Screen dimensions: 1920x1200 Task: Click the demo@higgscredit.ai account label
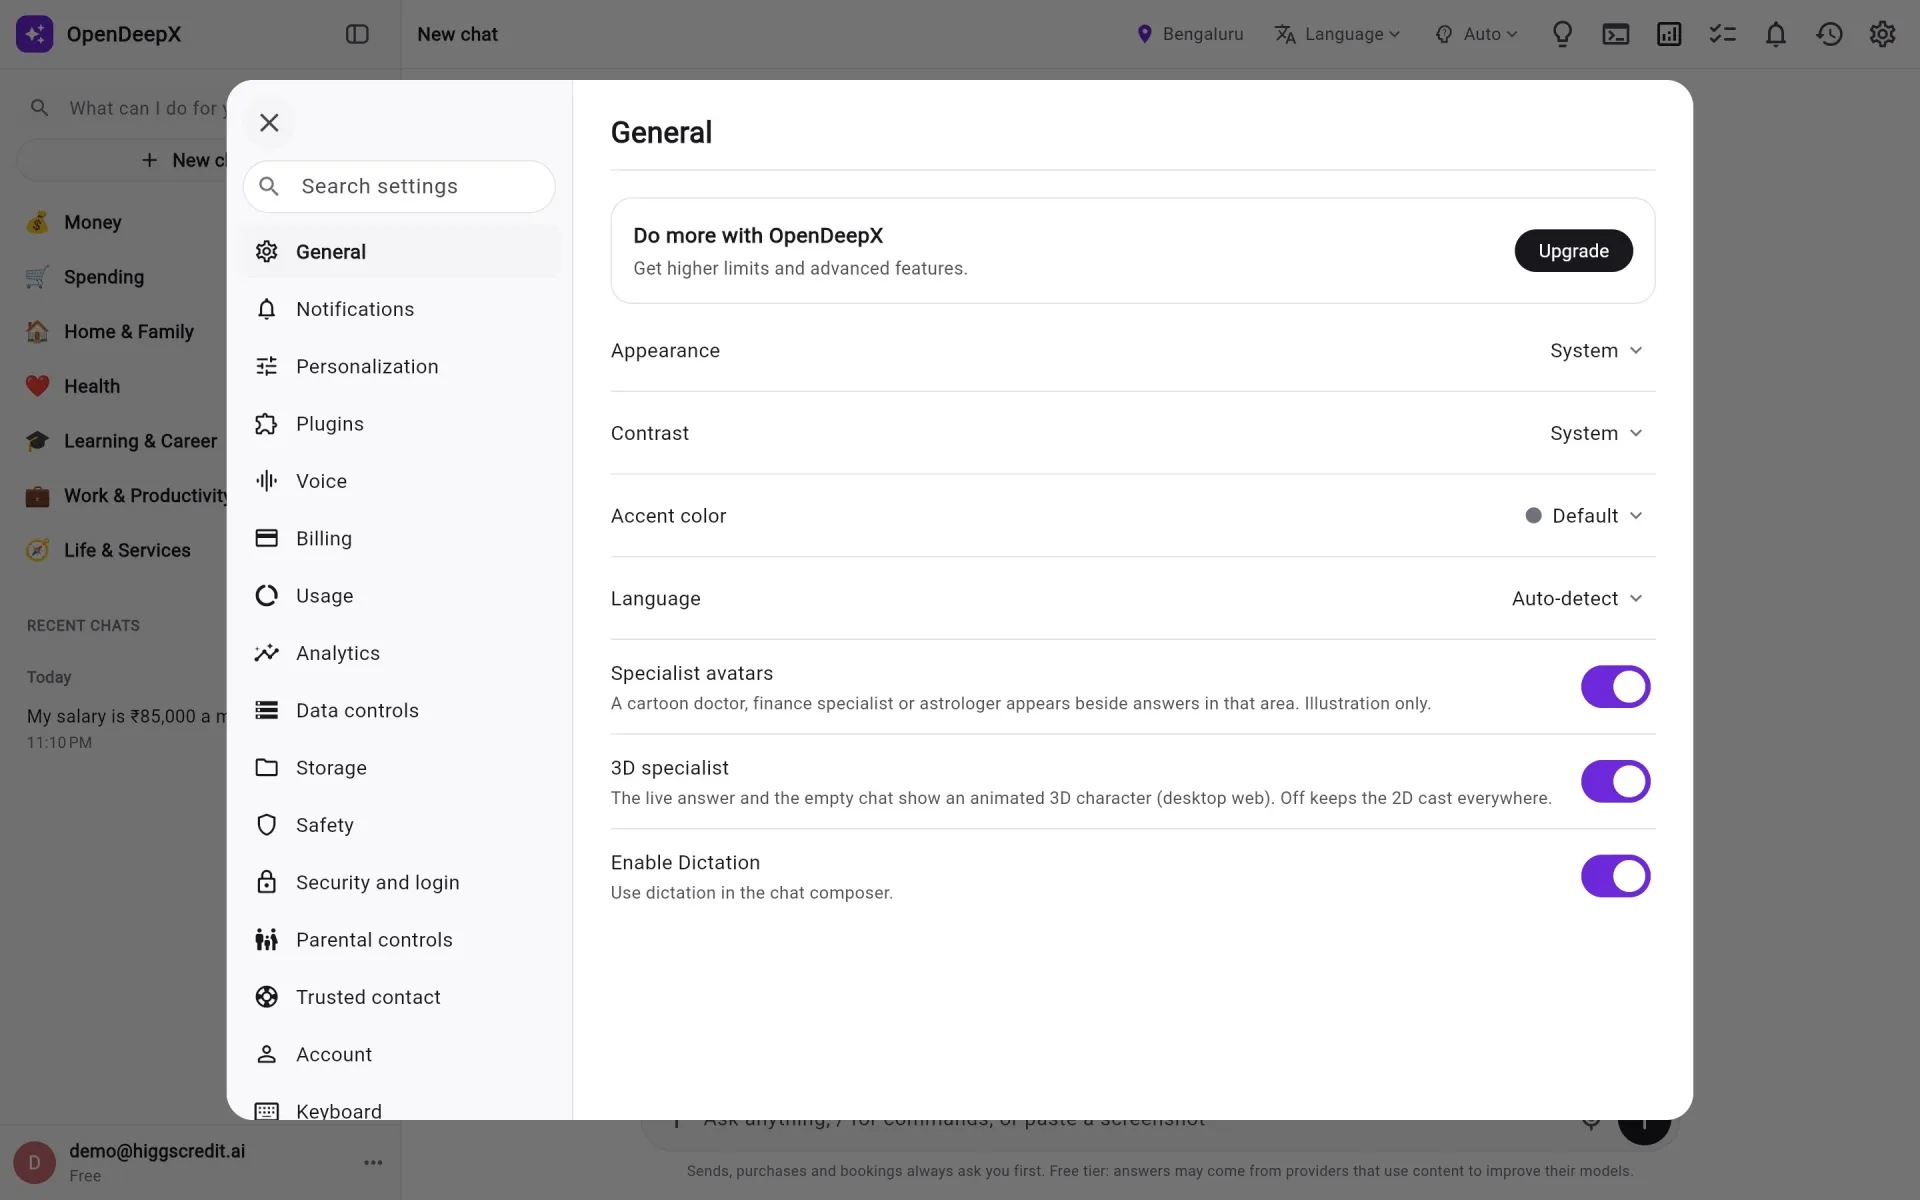[x=157, y=1151]
